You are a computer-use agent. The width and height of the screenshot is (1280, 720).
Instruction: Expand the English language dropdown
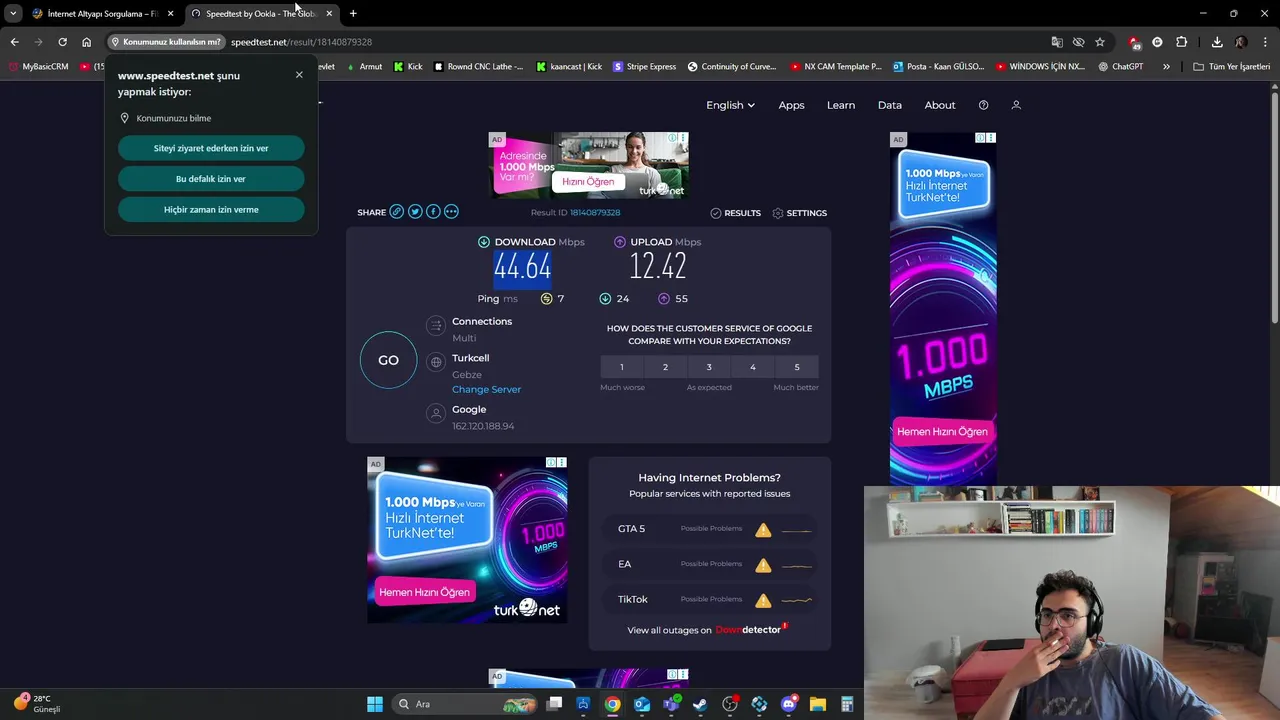730,105
